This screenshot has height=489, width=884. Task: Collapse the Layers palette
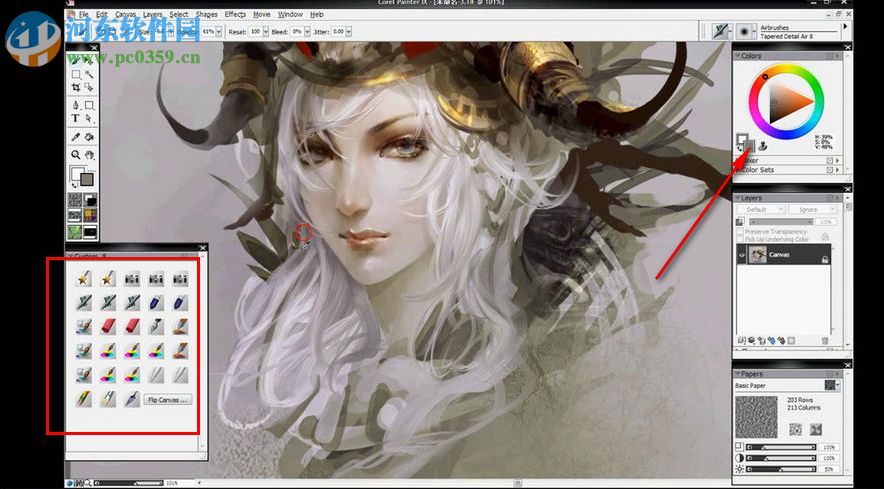pyautogui.click(x=738, y=198)
